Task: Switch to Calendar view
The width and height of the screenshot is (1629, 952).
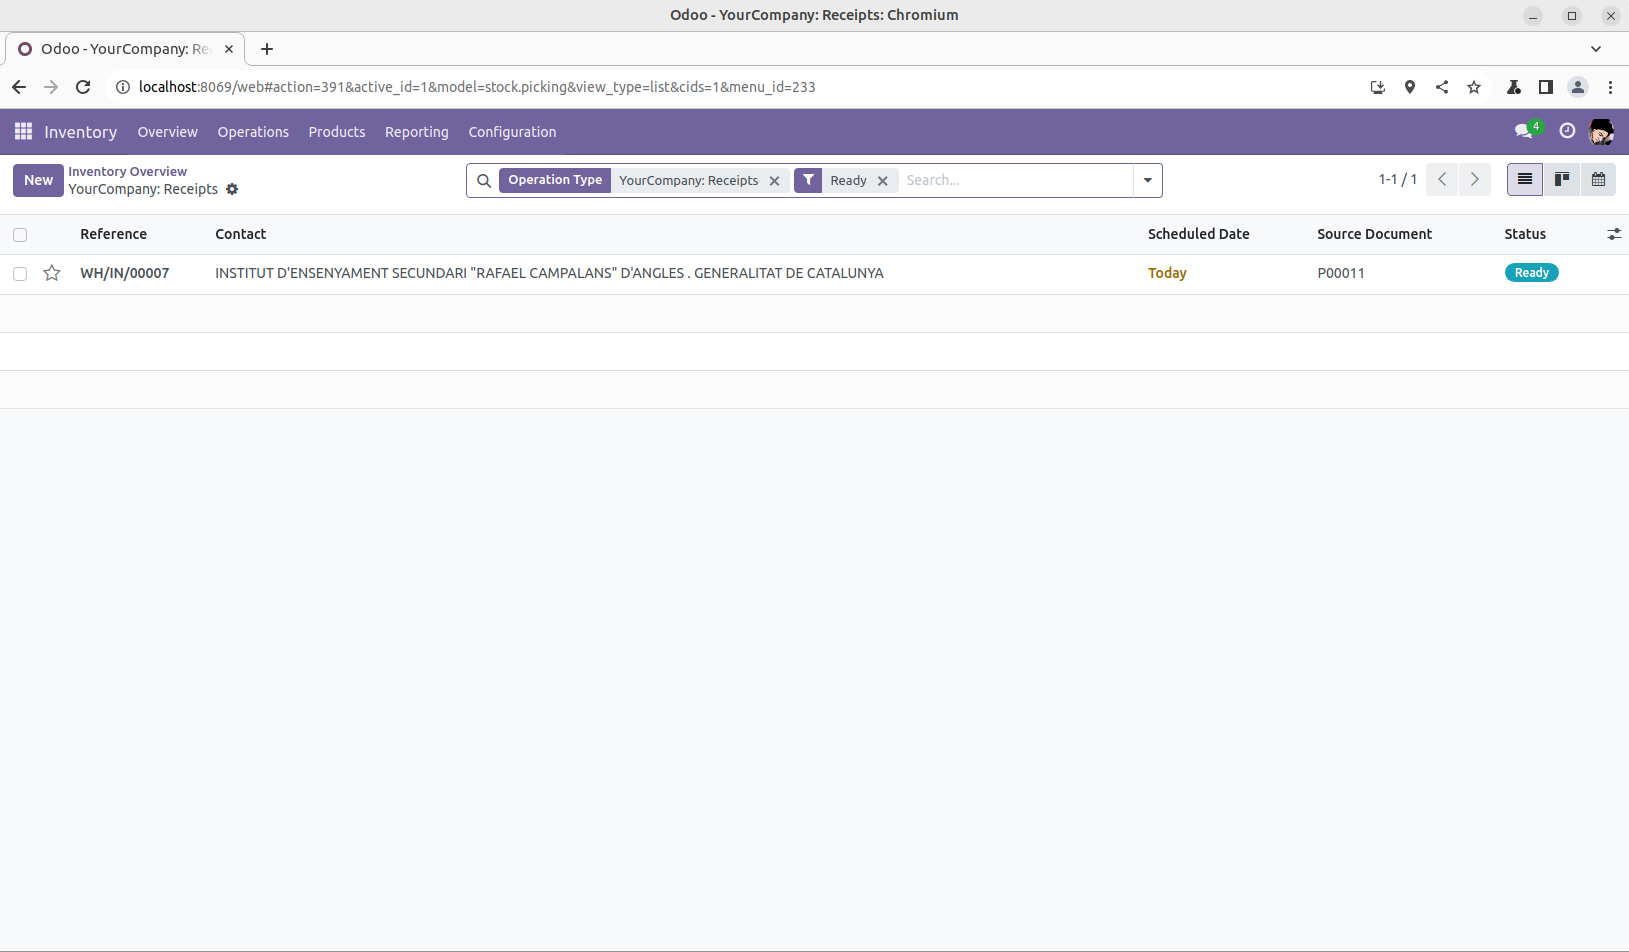Action: point(1598,180)
